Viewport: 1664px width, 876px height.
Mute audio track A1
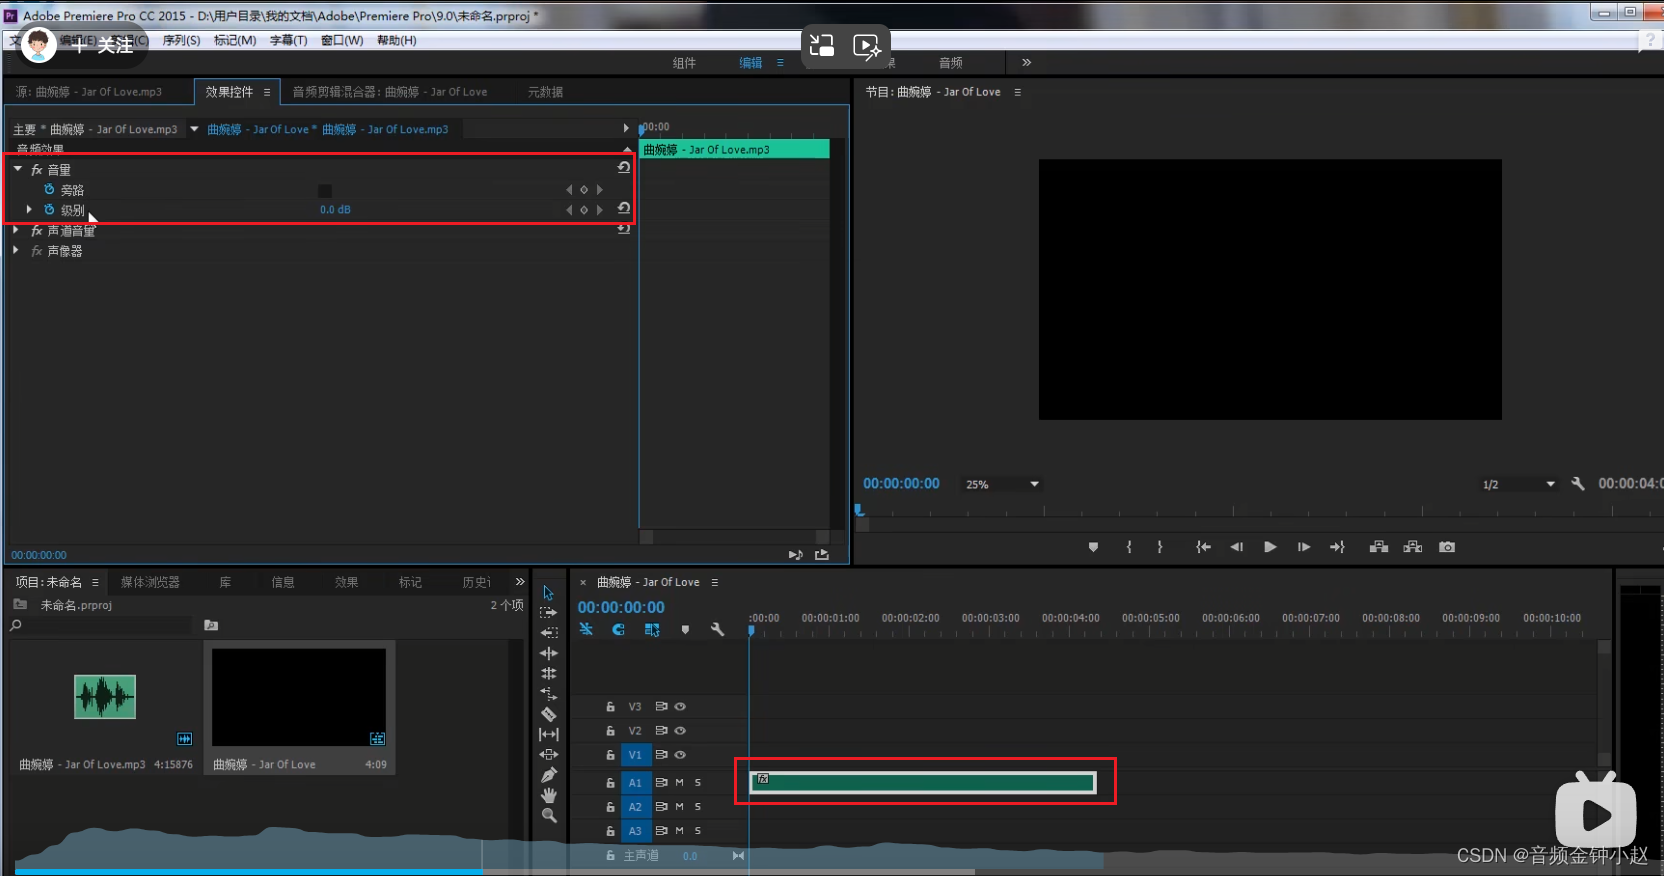pos(680,782)
